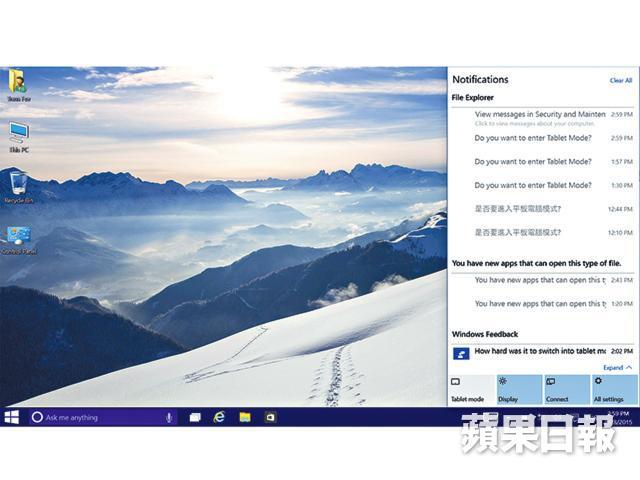Viewport: 640px width, 480px height.
Task: Click the Expand quick actions chevron
Action: 617,368
